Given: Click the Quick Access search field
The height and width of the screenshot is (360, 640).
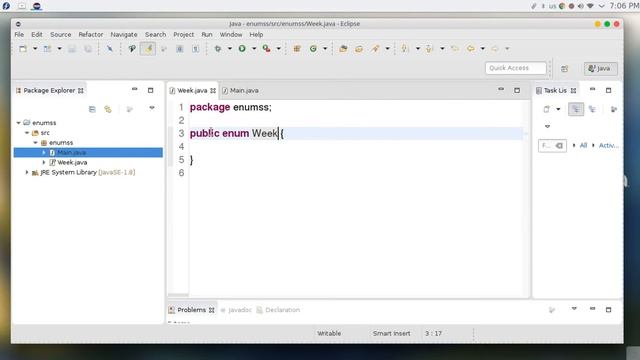Looking at the screenshot, I should coord(516,68).
